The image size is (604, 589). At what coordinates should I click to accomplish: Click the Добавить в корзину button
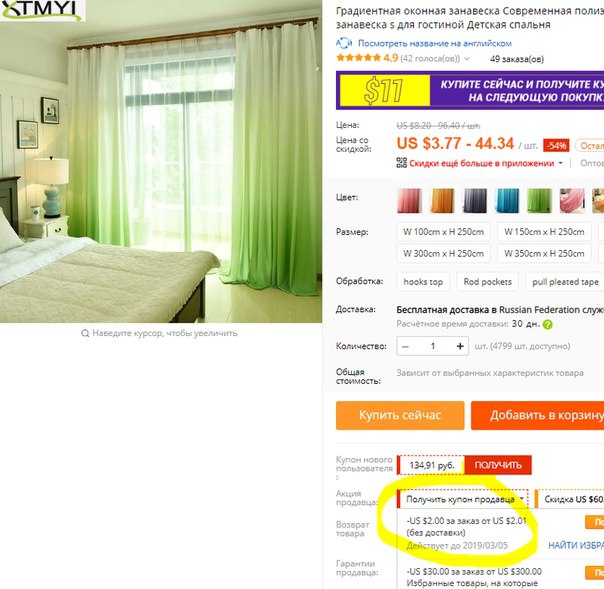(x=537, y=415)
